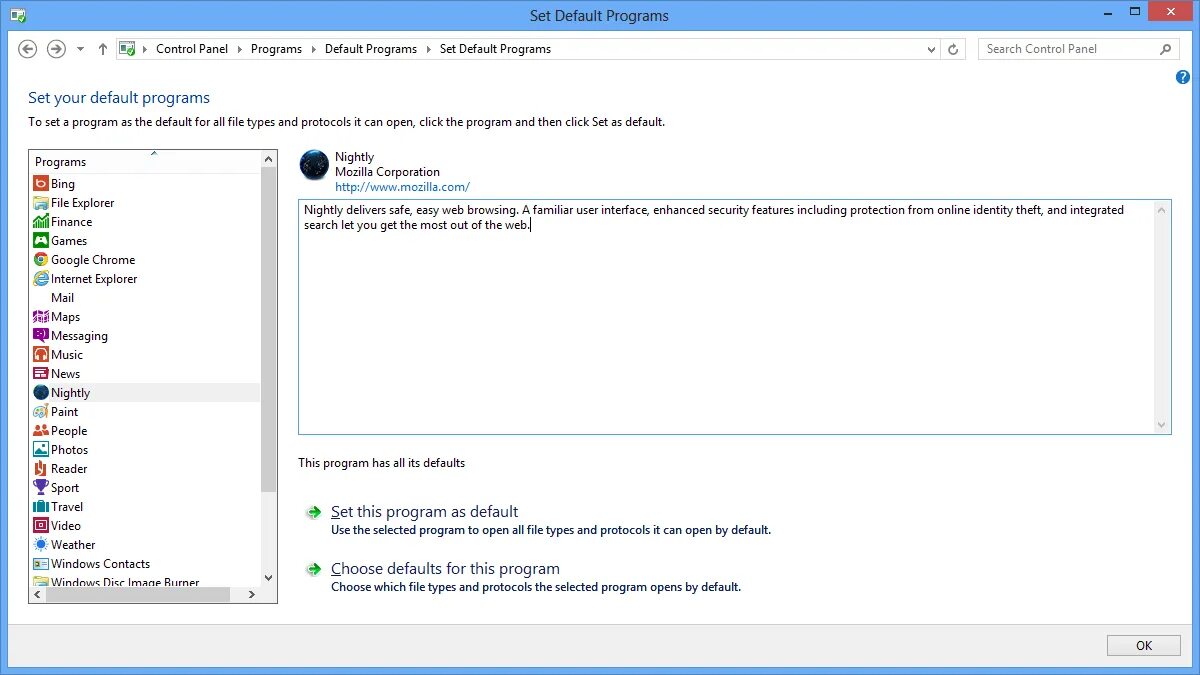Click the description box scroll up arrow
The image size is (1200, 675).
1162,210
